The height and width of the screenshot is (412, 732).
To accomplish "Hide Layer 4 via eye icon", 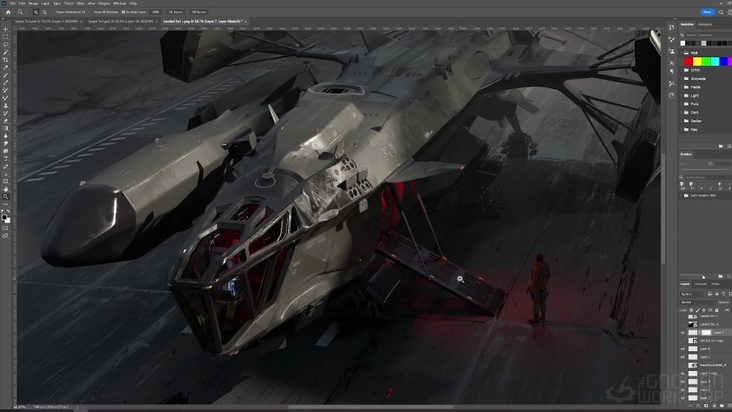I will click(683, 382).
